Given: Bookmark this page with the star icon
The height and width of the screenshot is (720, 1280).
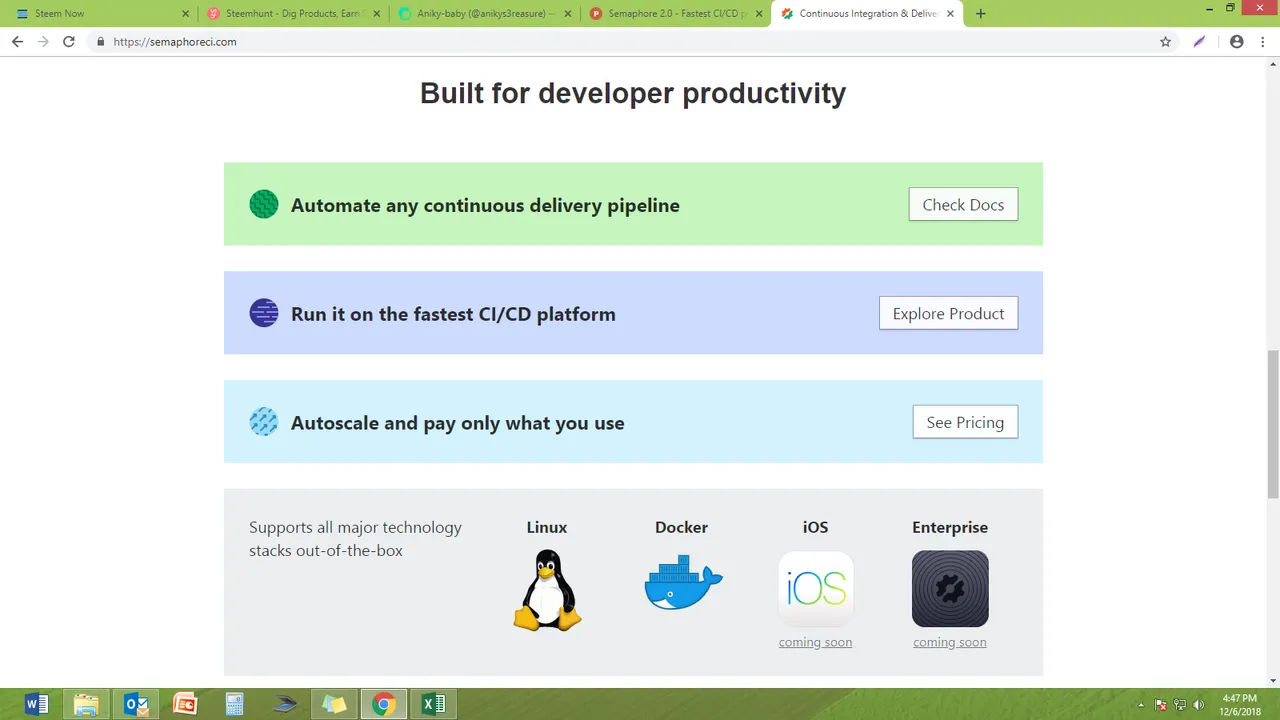Looking at the screenshot, I should coord(1165,42).
